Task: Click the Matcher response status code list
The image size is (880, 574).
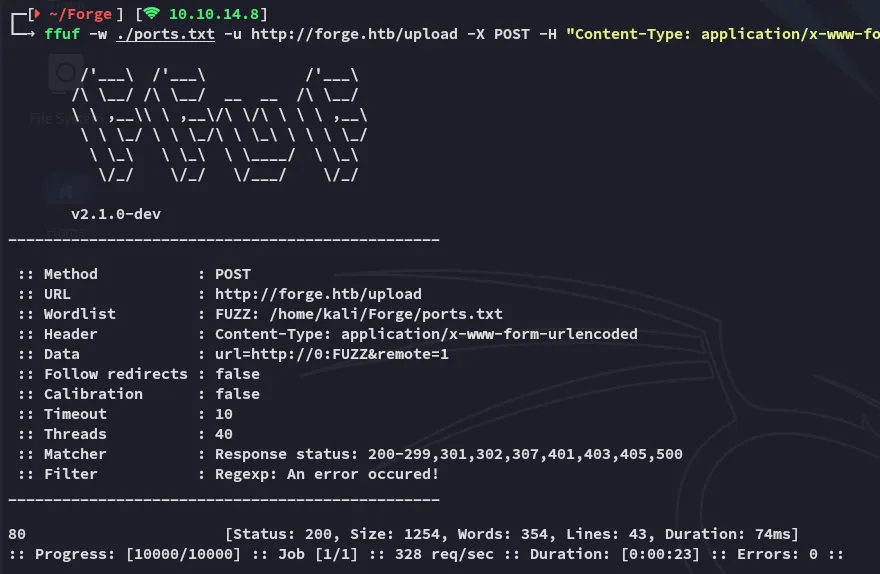Action: tap(449, 454)
